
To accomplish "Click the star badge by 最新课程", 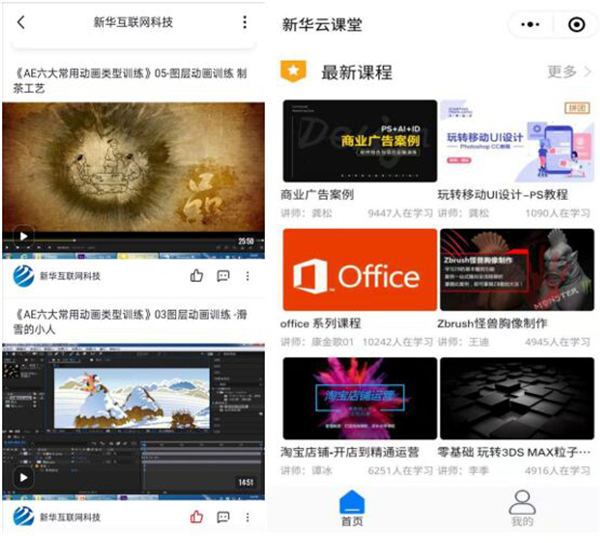I will pos(293,71).
